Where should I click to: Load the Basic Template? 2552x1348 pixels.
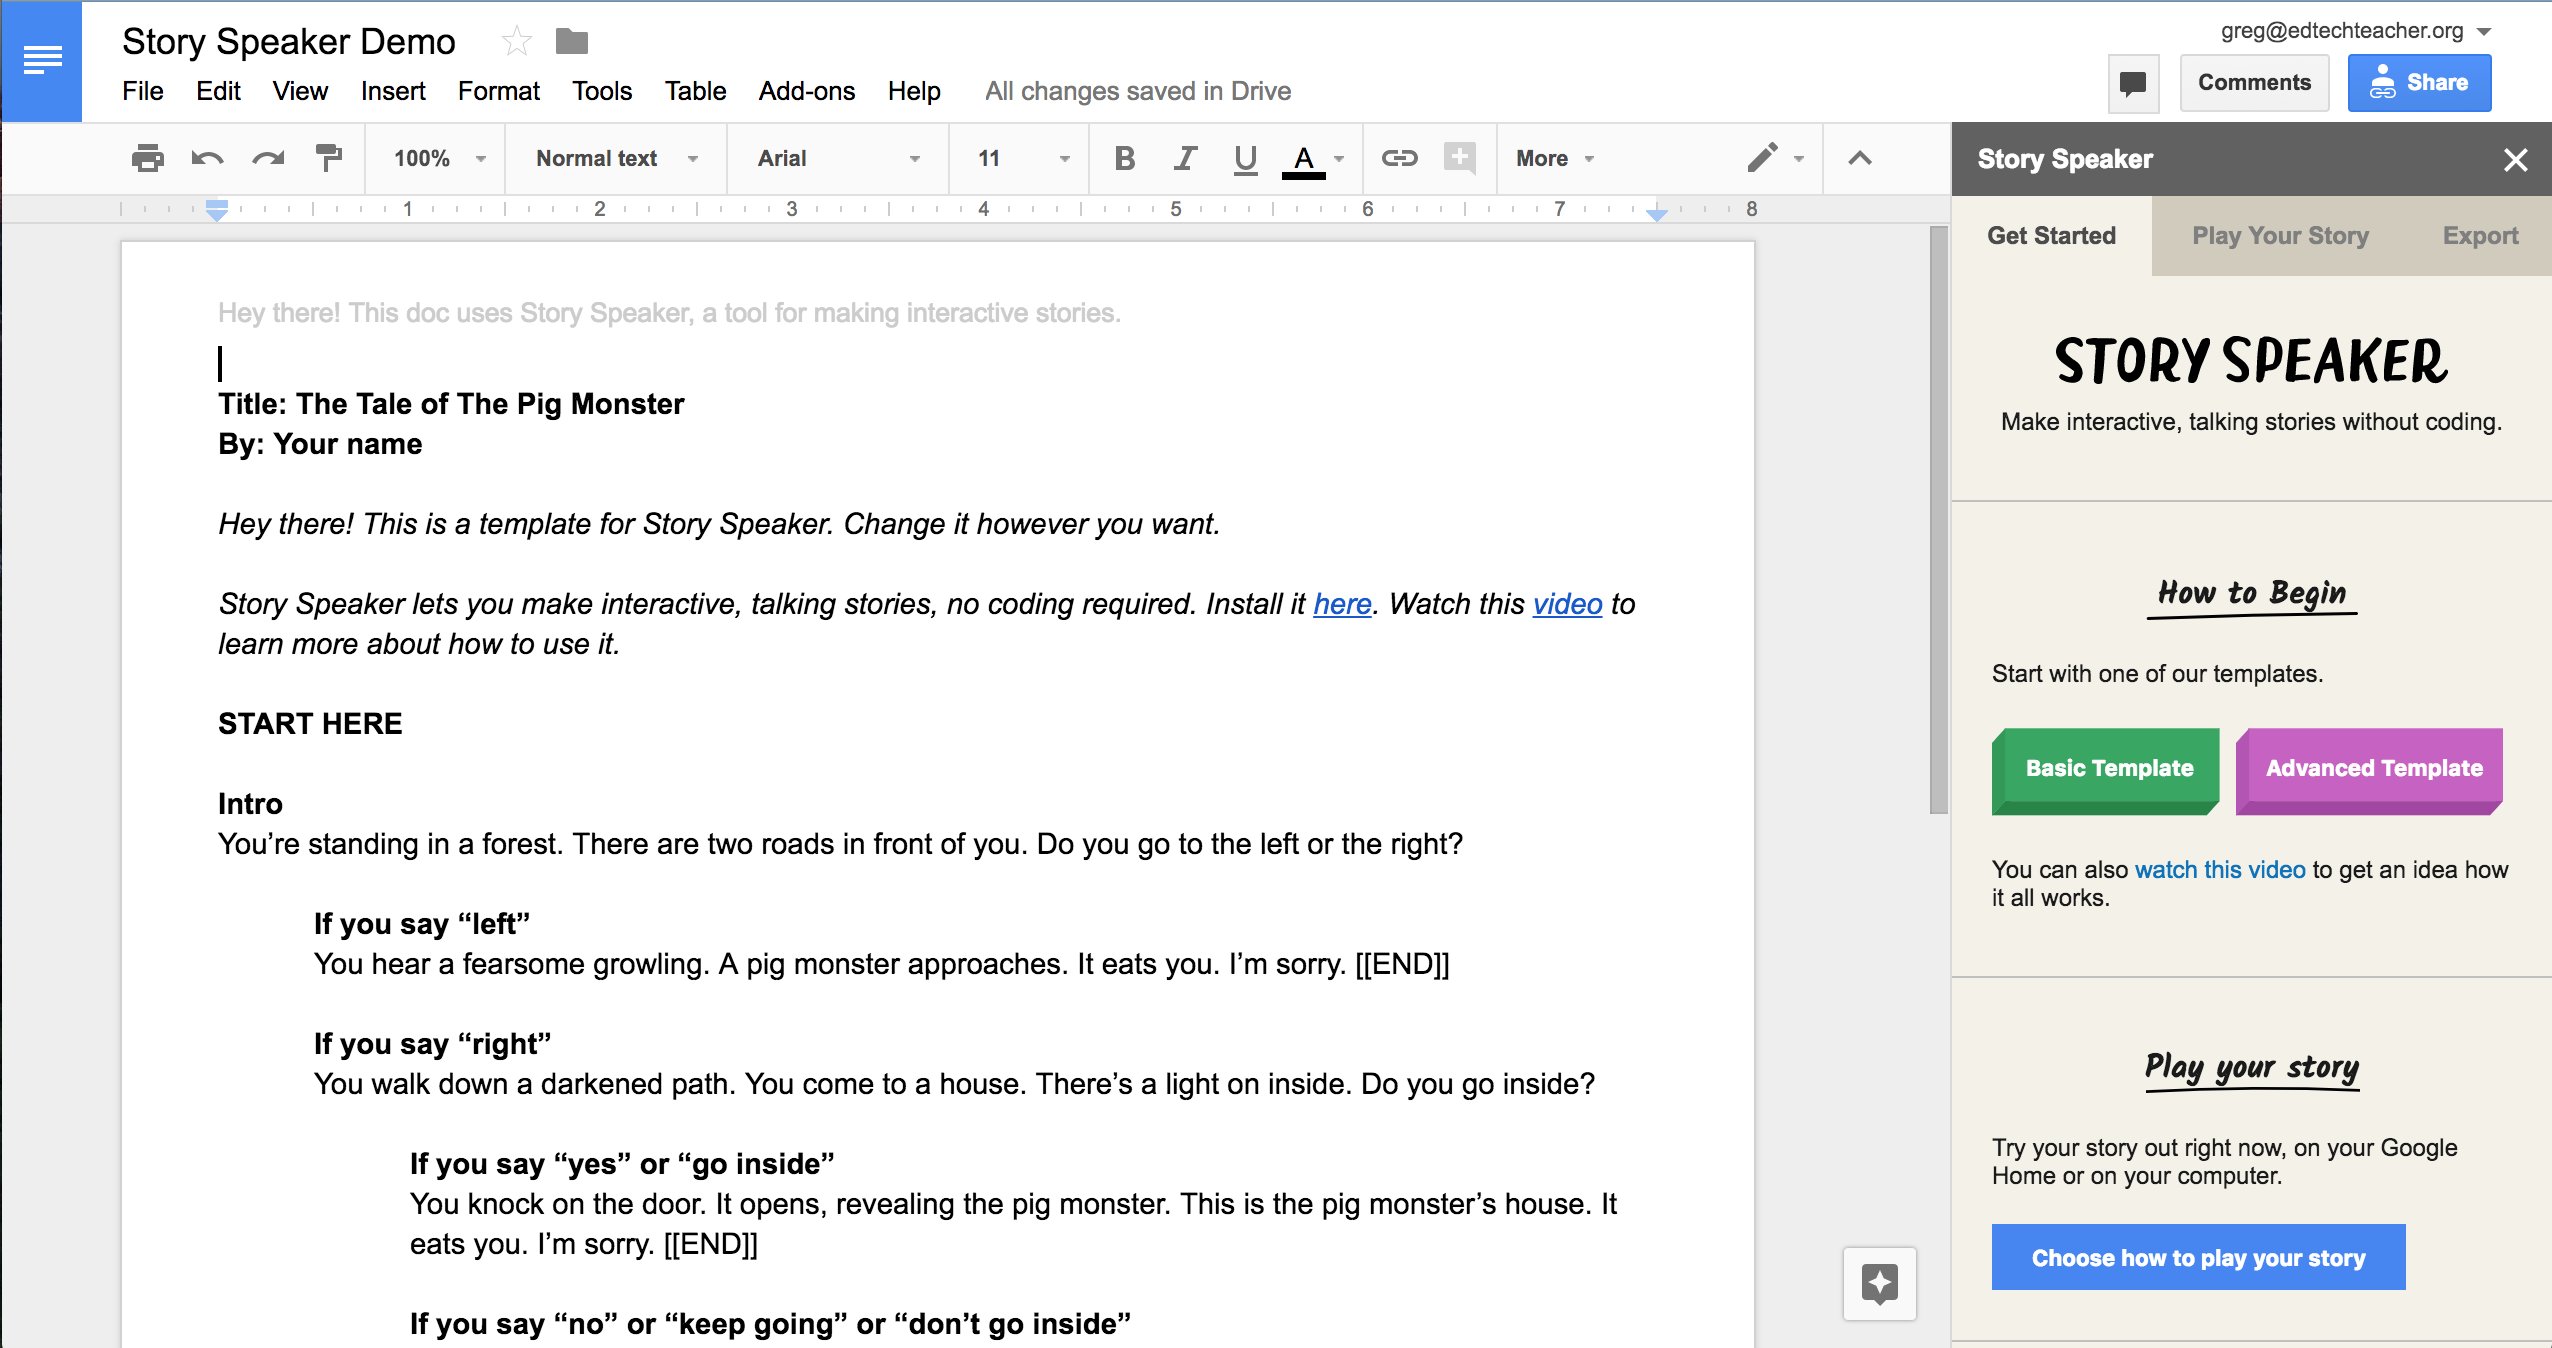point(2106,770)
